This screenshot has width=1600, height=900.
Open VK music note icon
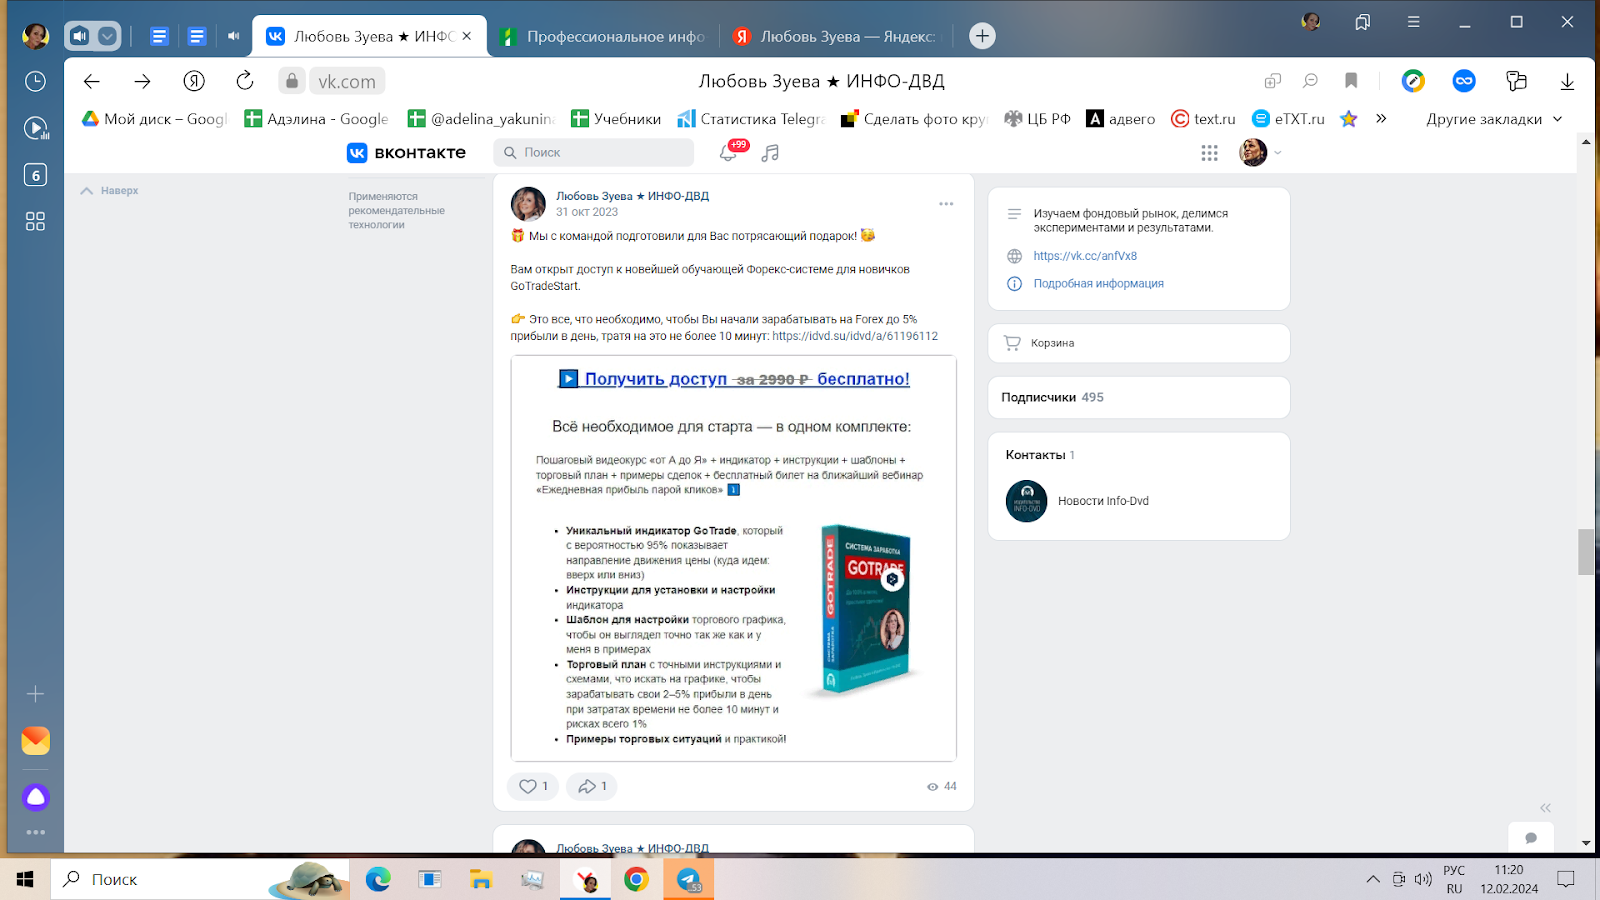[x=770, y=152]
